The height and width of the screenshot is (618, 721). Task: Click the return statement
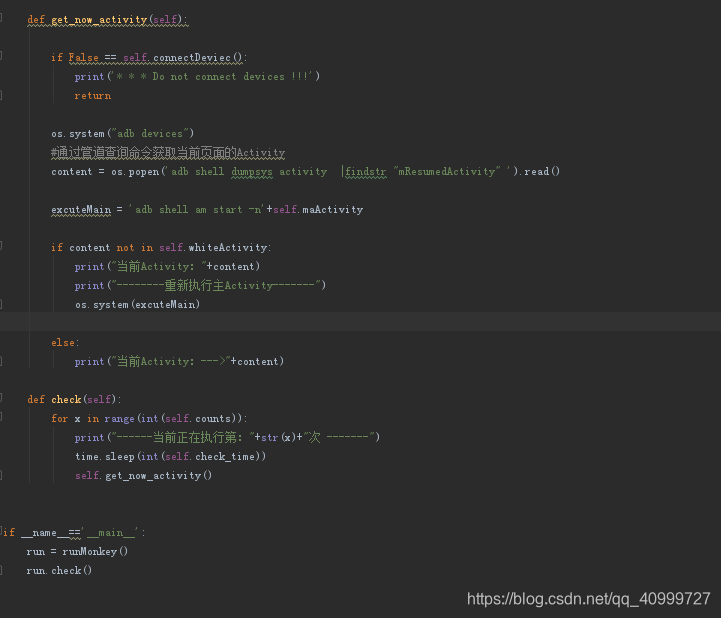(x=92, y=96)
